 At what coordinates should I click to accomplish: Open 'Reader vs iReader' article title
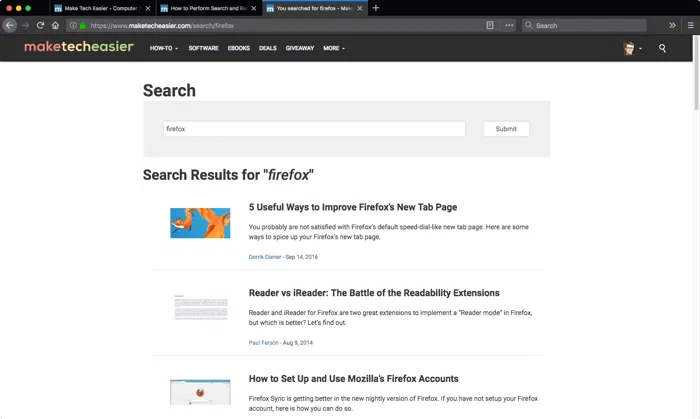pos(374,293)
